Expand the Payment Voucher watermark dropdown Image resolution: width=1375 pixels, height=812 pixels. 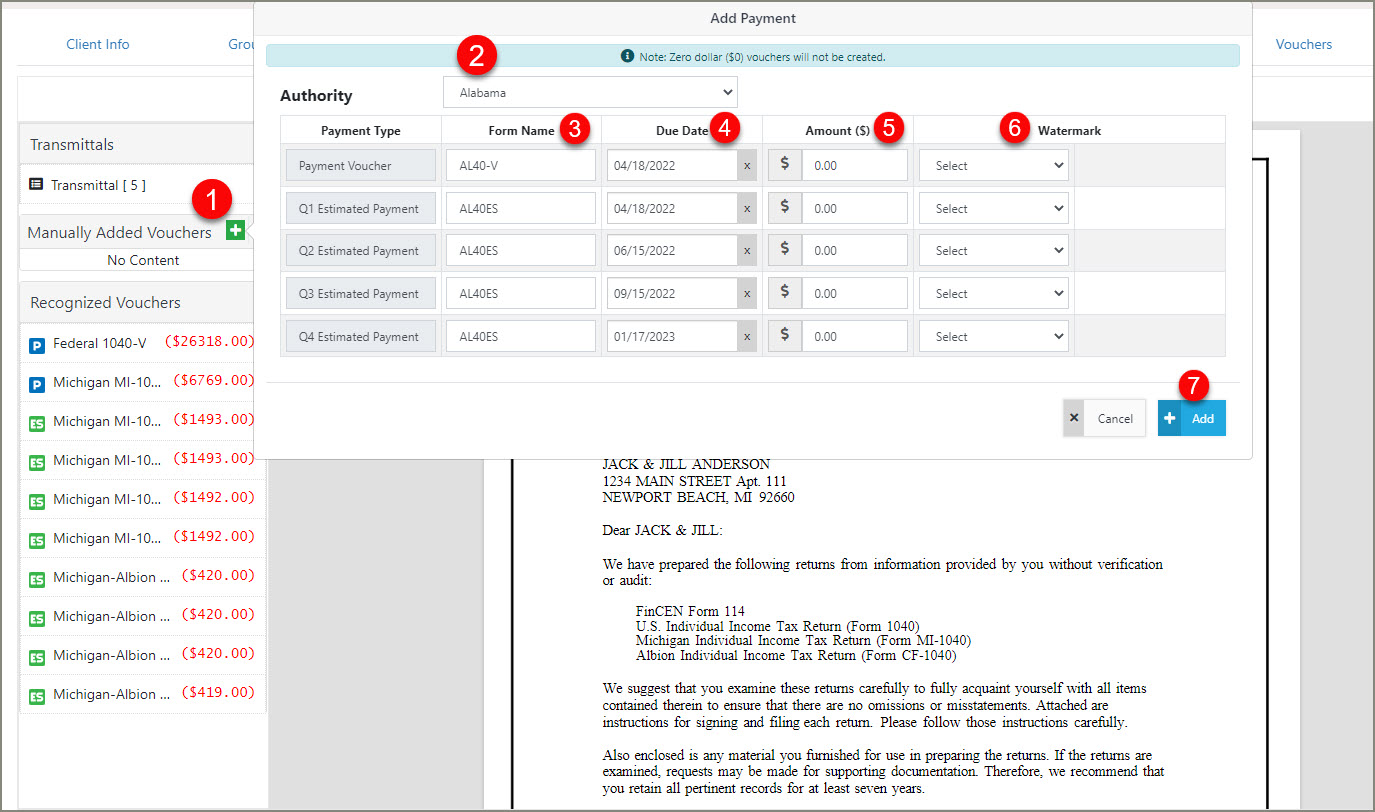coord(993,166)
